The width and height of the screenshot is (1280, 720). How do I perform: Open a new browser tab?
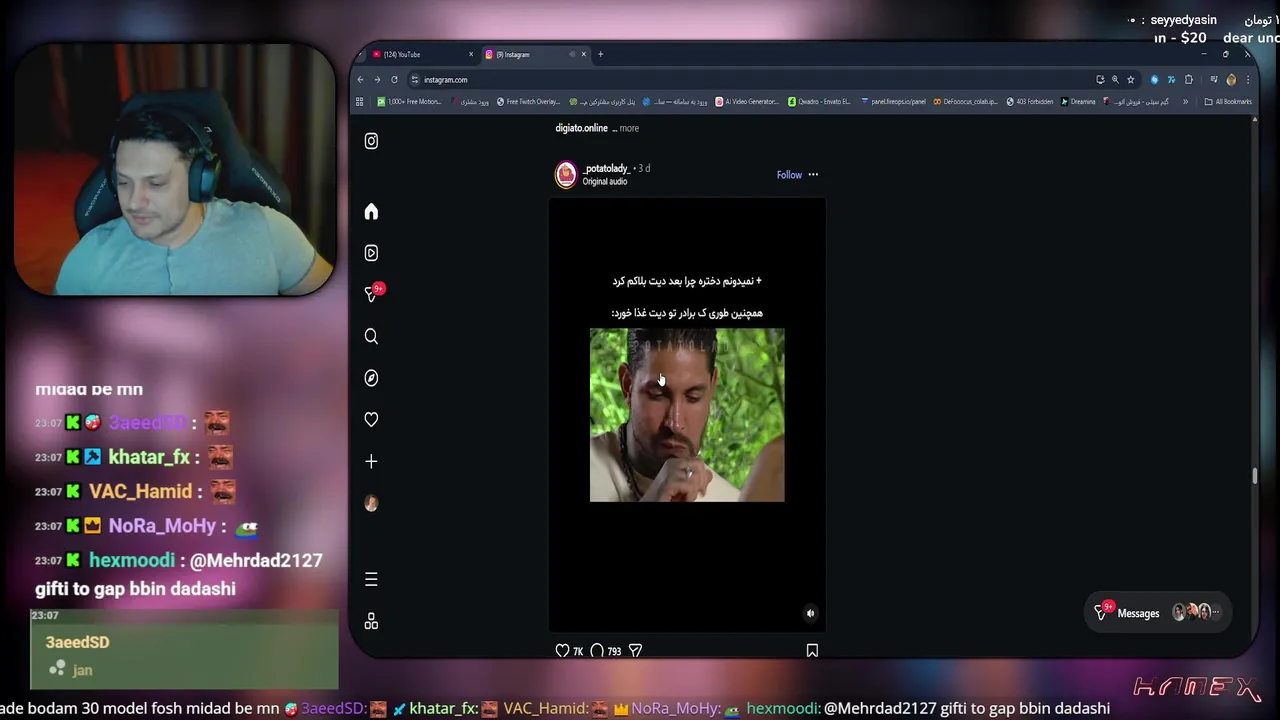click(x=600, y=54)
